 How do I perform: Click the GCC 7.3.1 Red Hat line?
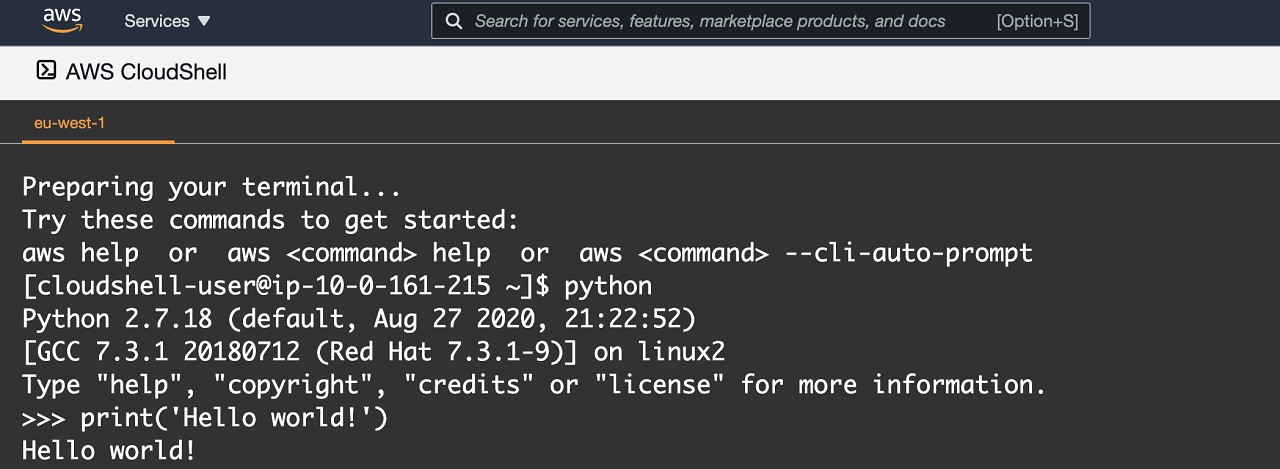(373, 352)
